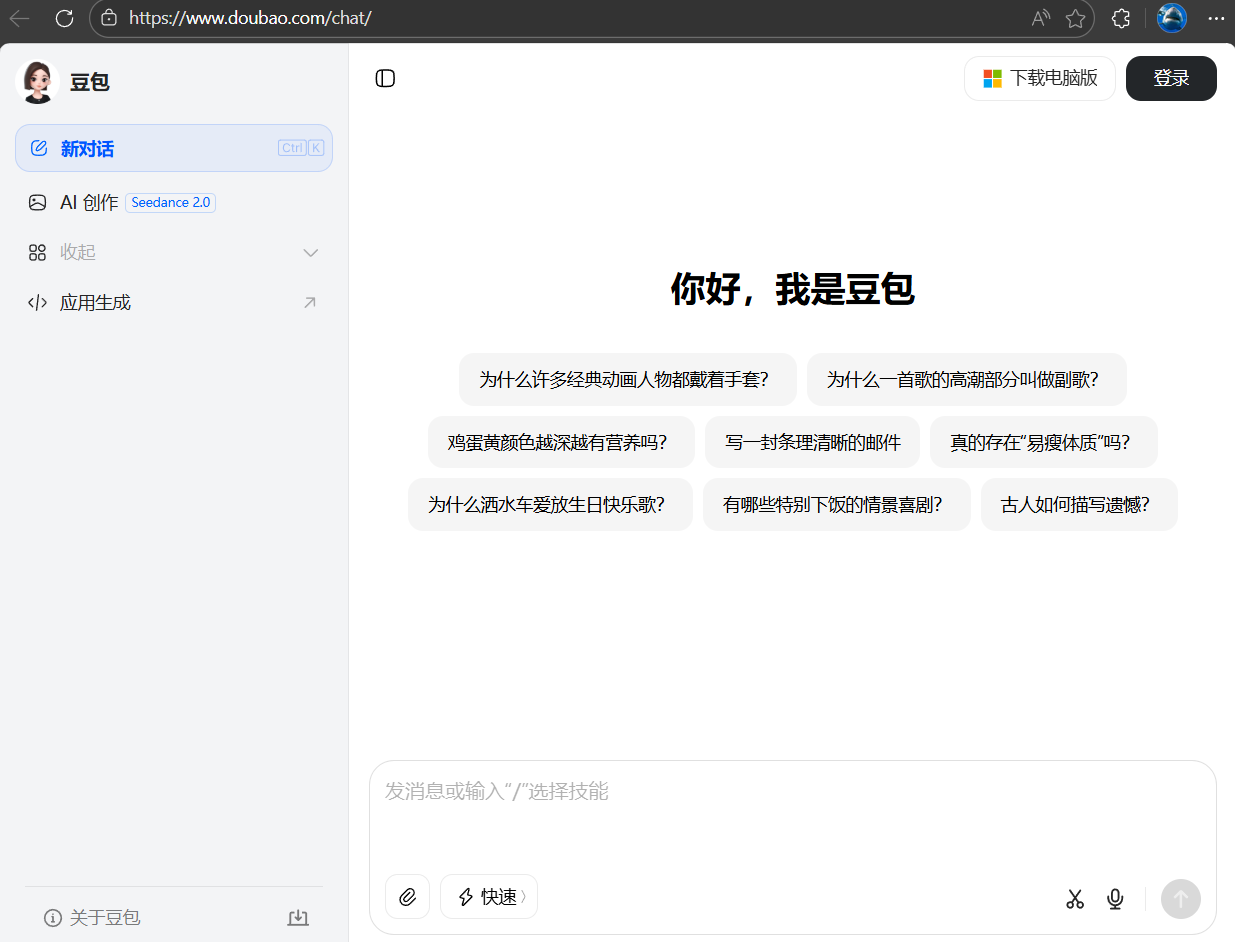This screenshot has height=942, width=1235.
Task: Open browser settings ellipsis menu
Action: click(x=1216, y=18)
